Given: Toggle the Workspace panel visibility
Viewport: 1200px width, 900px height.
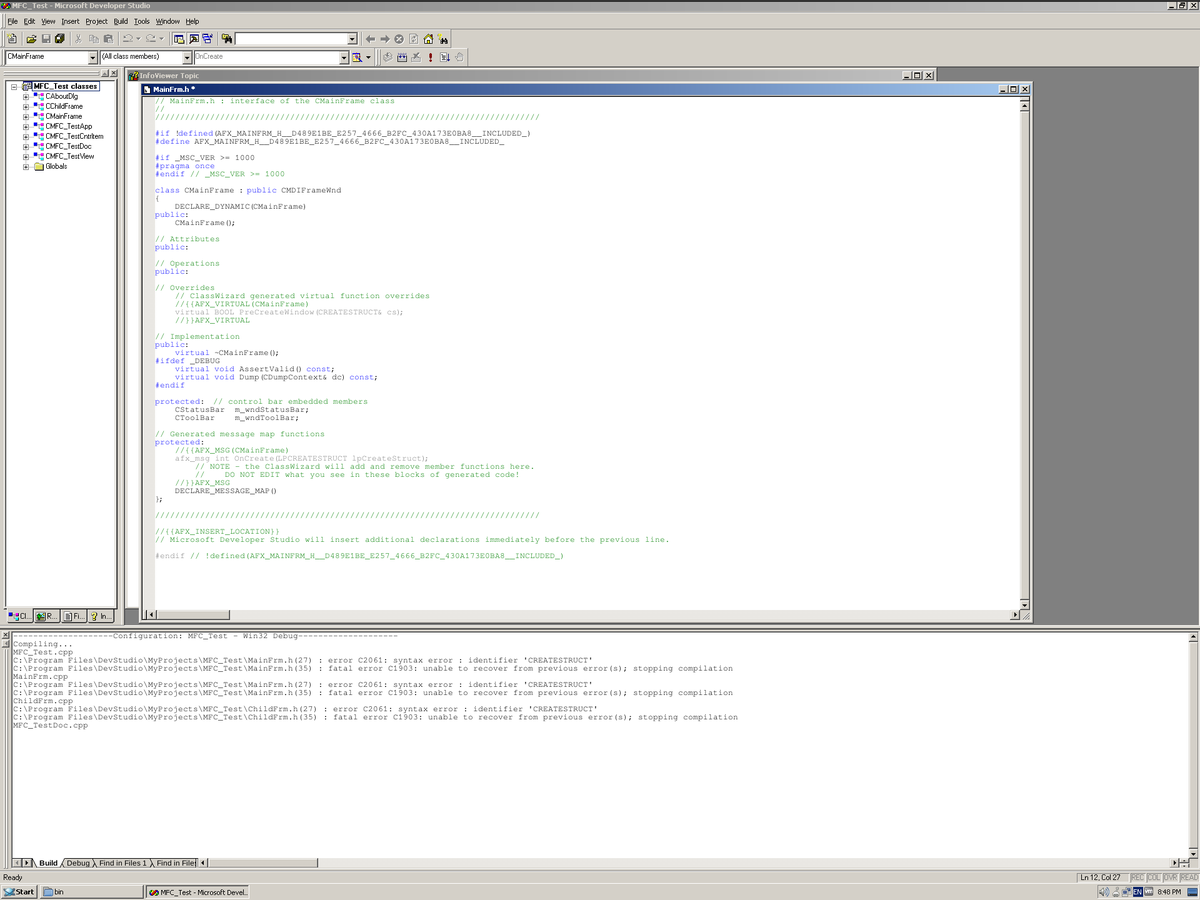Looking at the screenshot, I should (177, 38).
